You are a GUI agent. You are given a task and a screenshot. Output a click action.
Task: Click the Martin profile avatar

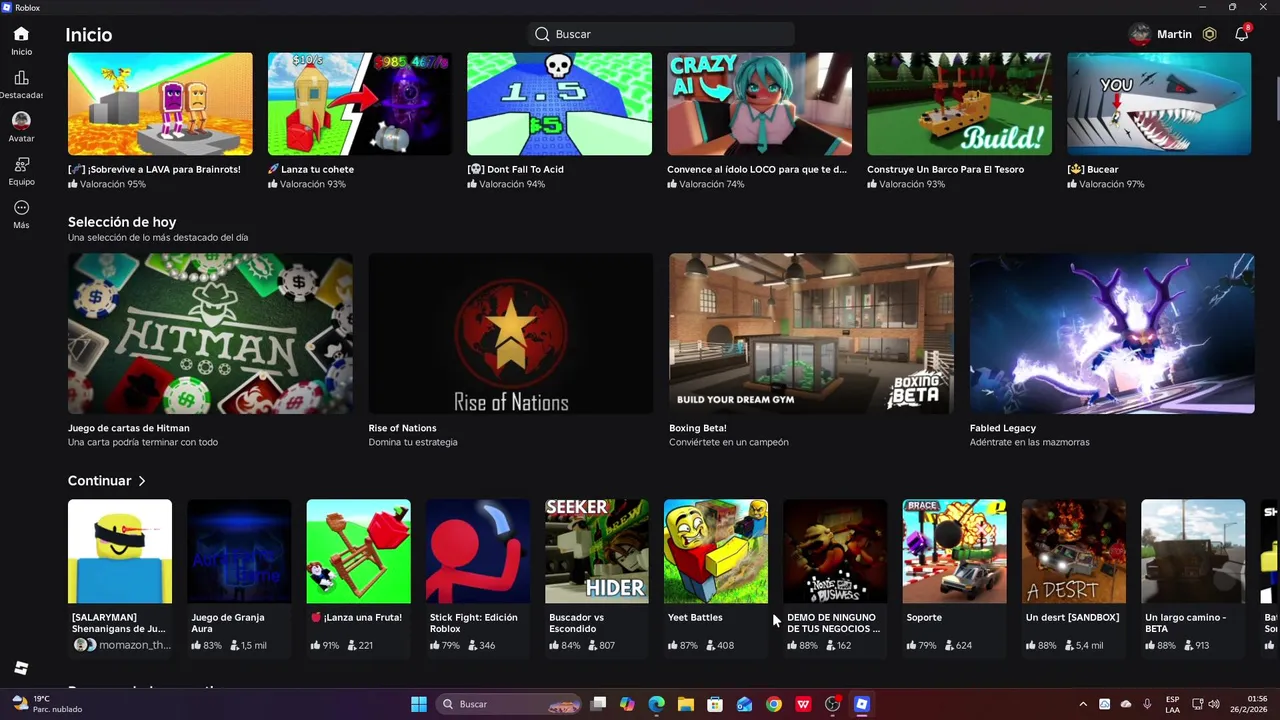pos(1140,34)
